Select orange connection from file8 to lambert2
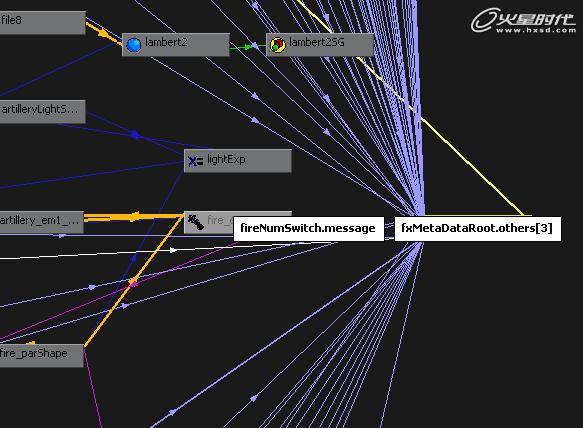Image resolution: width=583 pixels, height=428 pixels. 104,33
